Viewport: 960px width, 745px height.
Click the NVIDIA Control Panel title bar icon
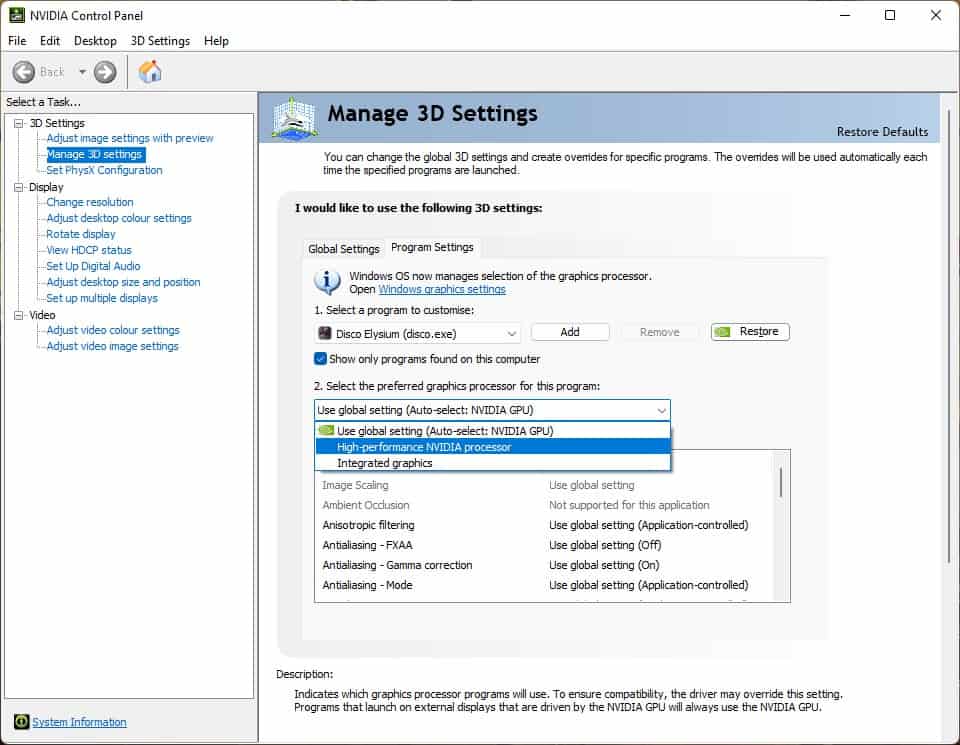[15, 15]
